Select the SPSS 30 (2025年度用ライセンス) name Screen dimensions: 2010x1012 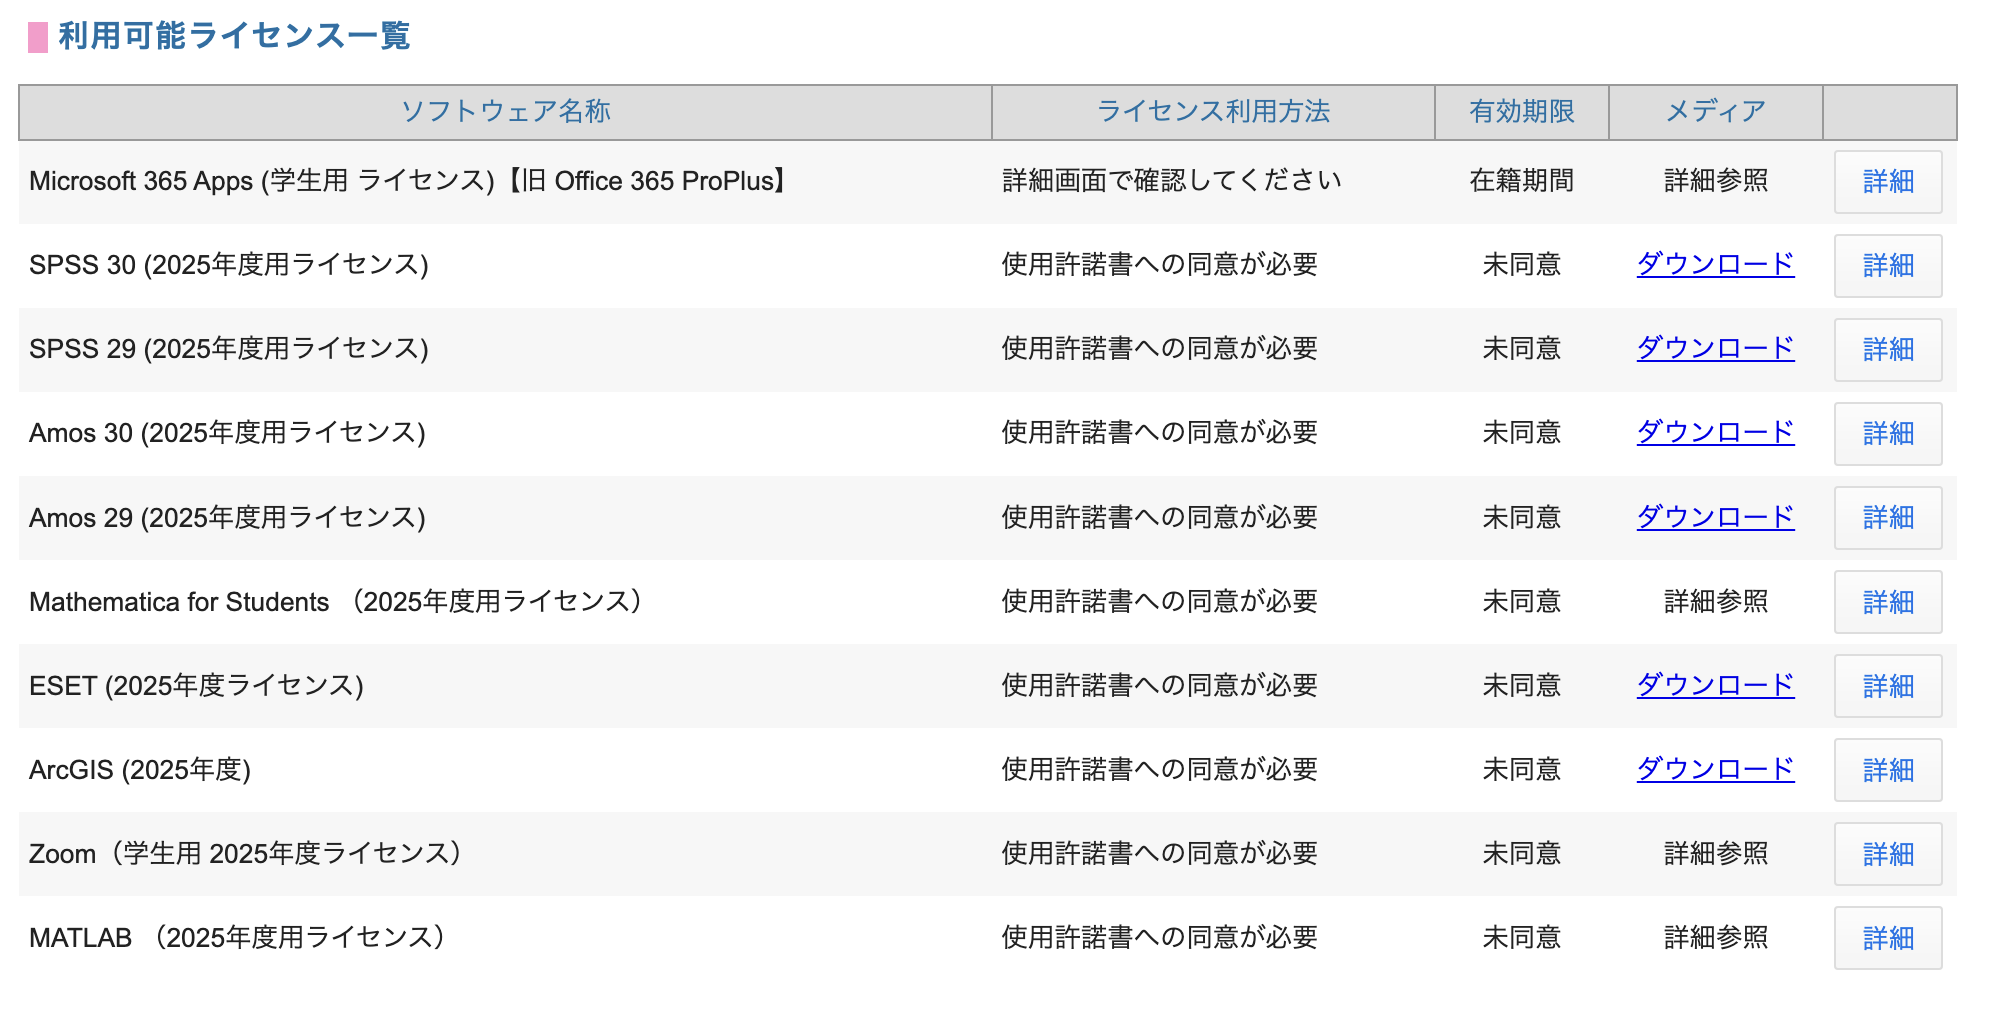[229, 265]
